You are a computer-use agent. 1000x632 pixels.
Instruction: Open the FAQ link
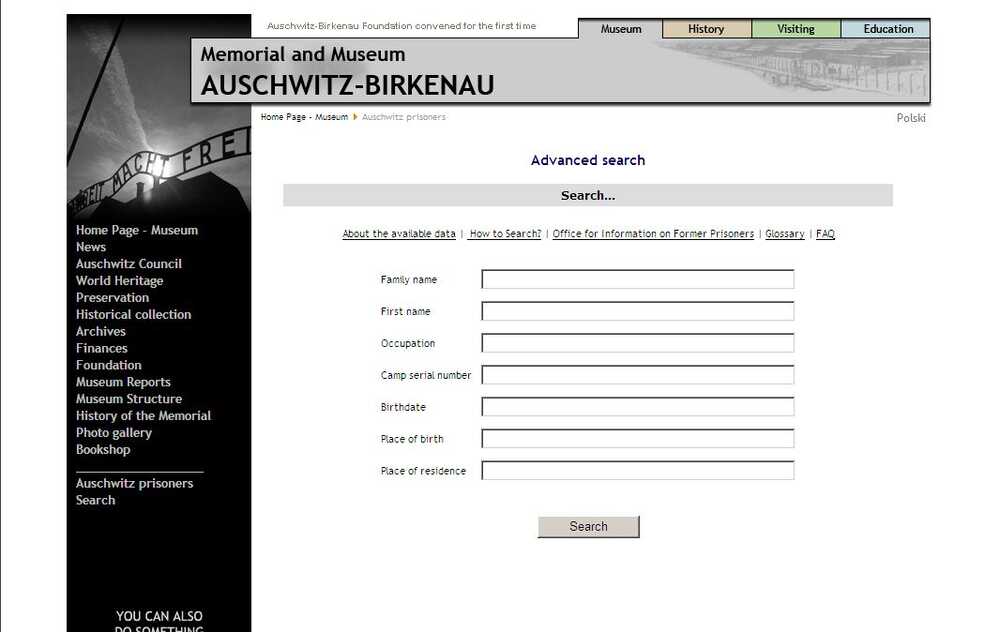[825, 234]
